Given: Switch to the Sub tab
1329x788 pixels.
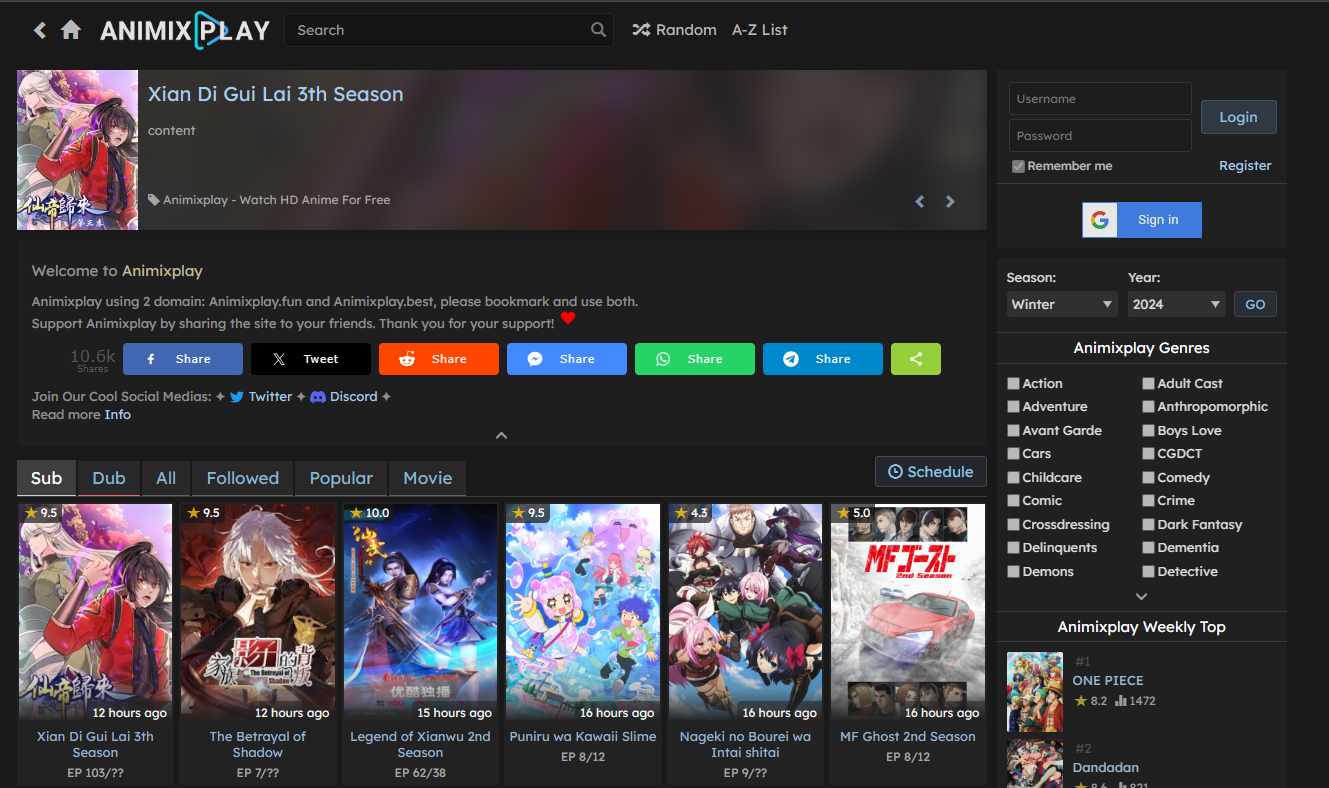Looking at the screenshot, I should click(x=46, y=478).
